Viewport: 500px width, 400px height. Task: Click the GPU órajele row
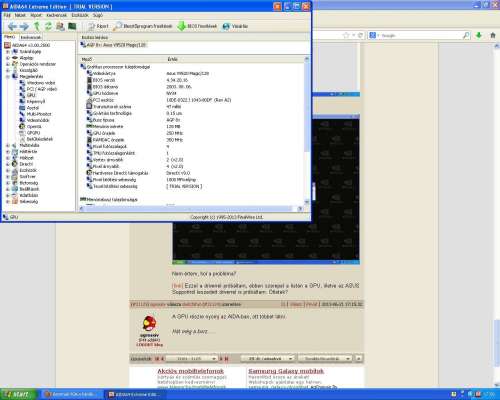[193, 133]
